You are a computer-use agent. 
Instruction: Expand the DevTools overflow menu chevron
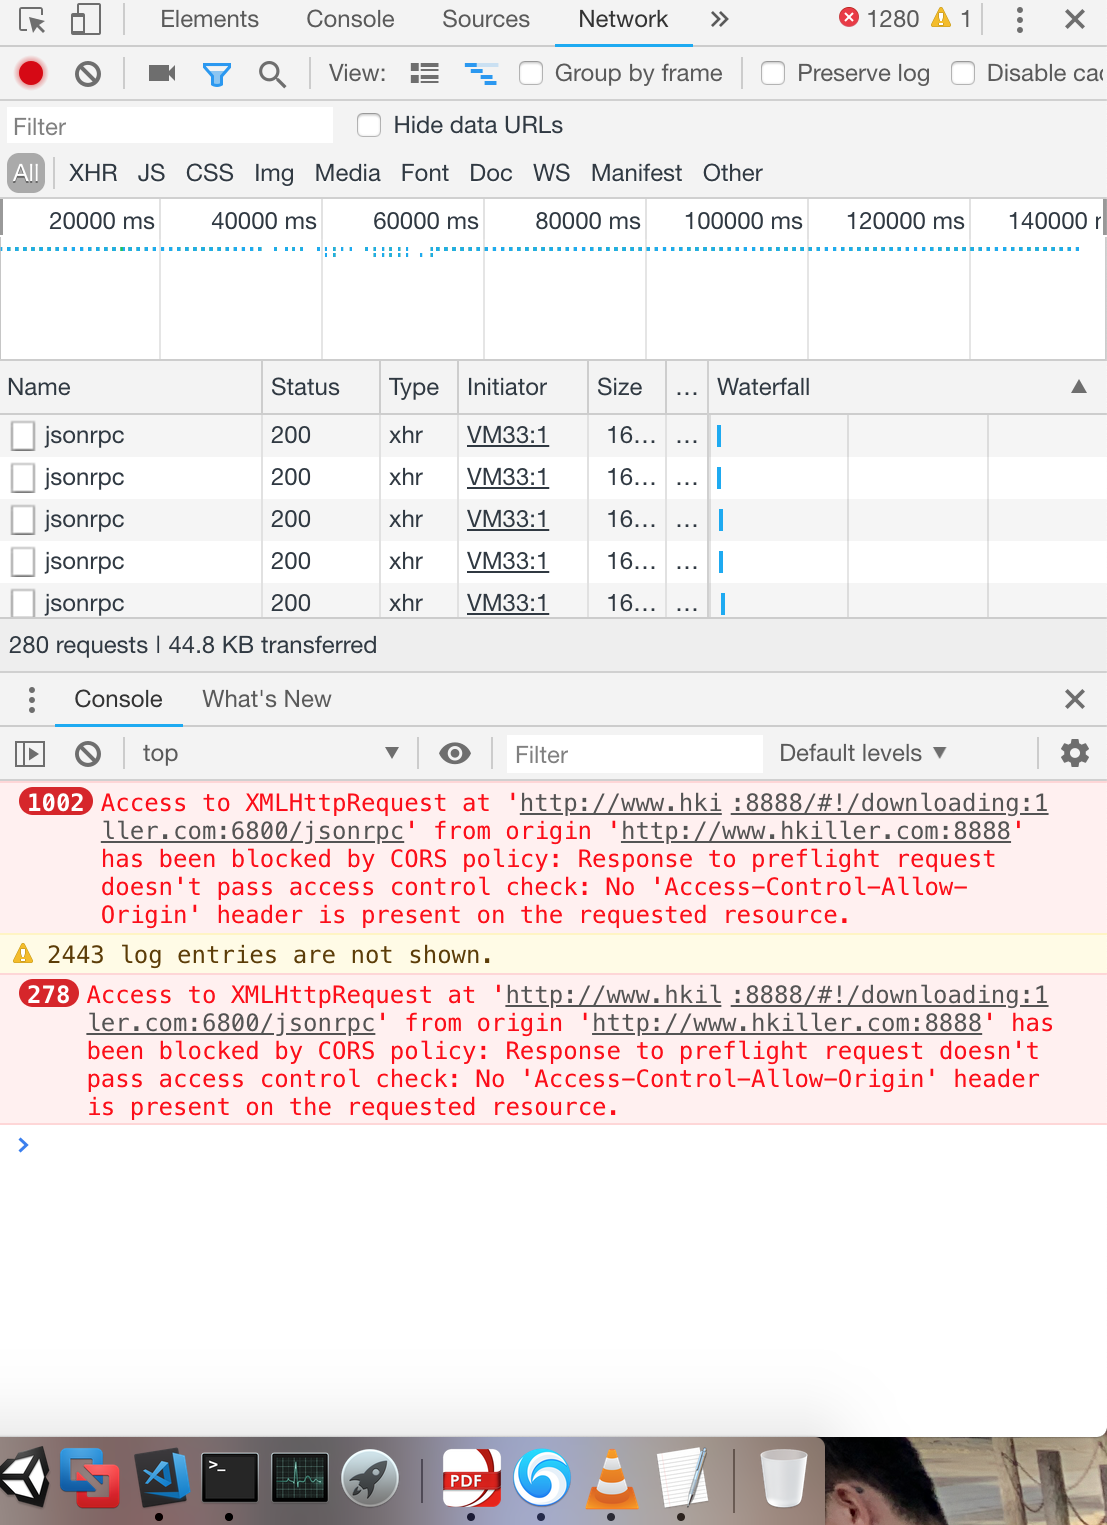[719, 19]
